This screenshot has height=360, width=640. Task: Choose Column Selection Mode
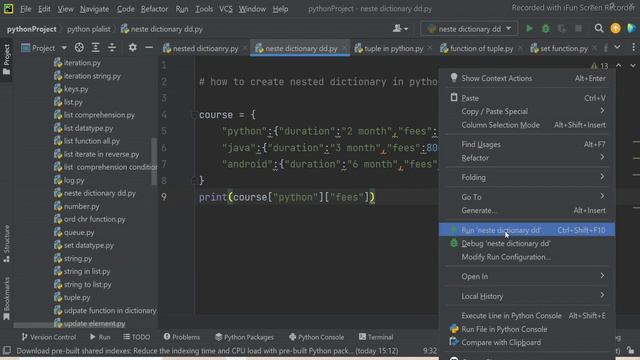pos(527,125)
